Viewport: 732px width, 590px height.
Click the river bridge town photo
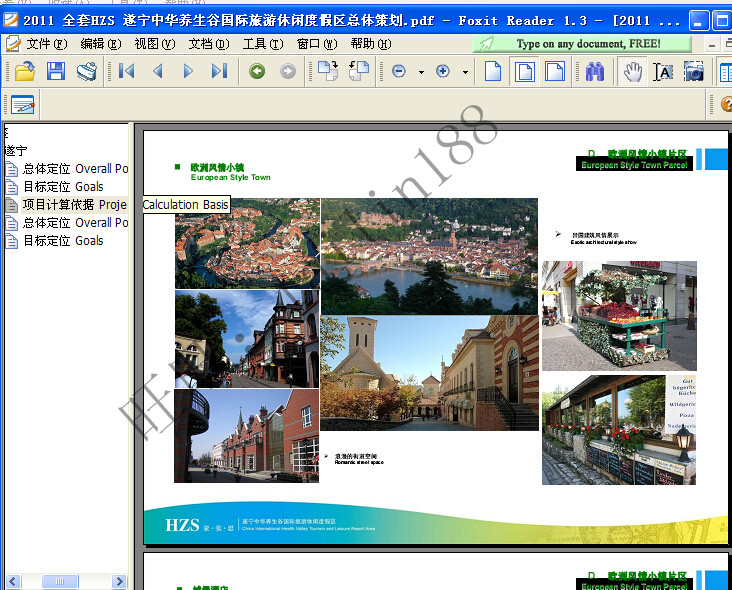click(x=429, y=256)
